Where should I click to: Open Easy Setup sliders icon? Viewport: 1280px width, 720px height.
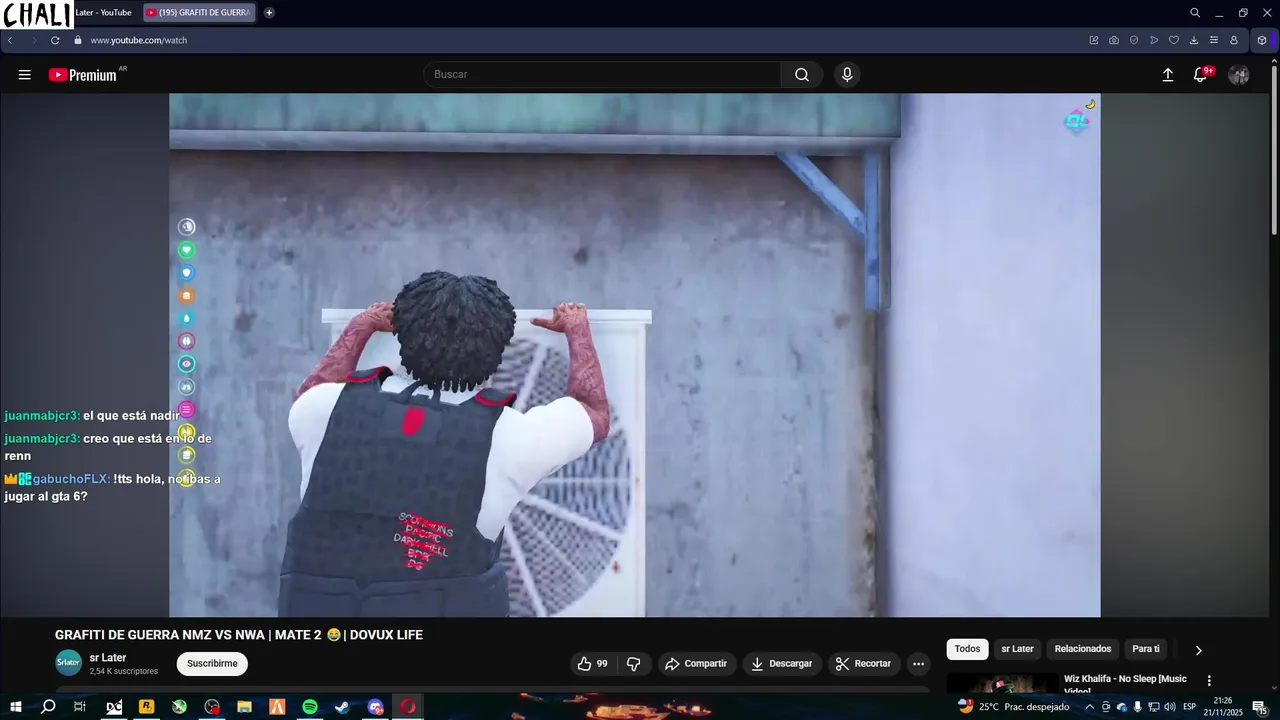1214,40
